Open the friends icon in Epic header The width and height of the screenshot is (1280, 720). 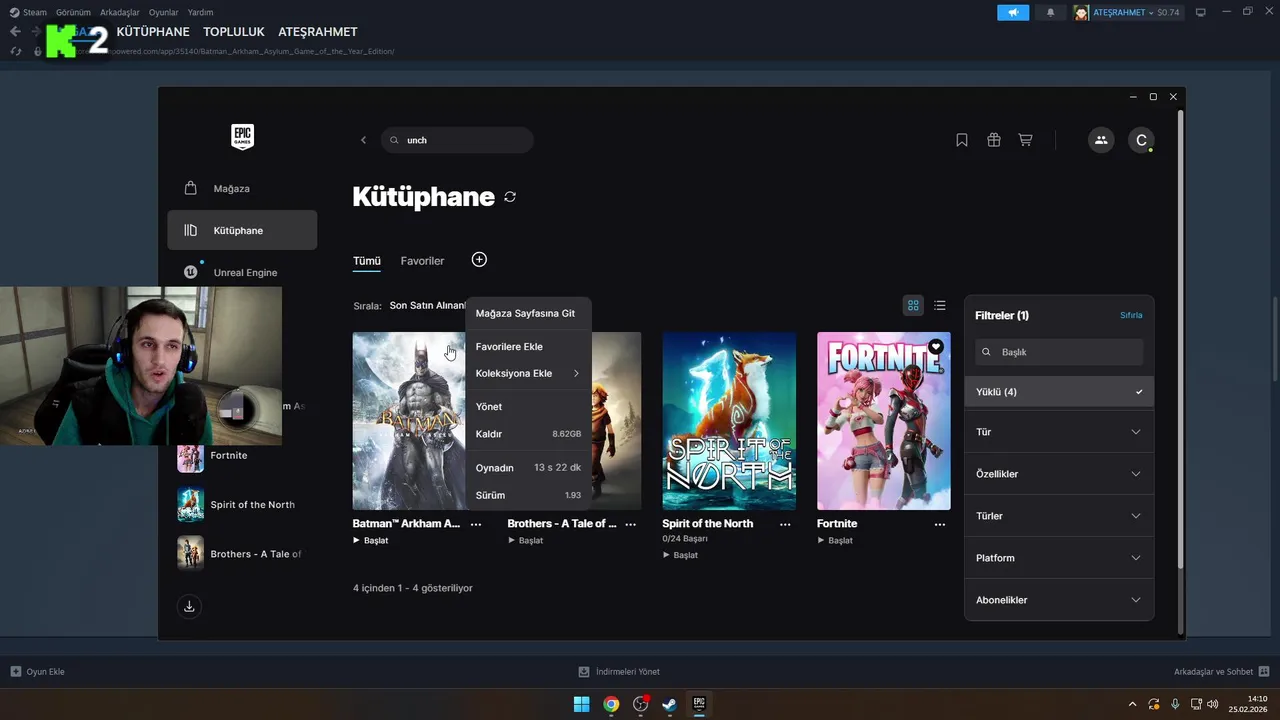(1101, 140)
